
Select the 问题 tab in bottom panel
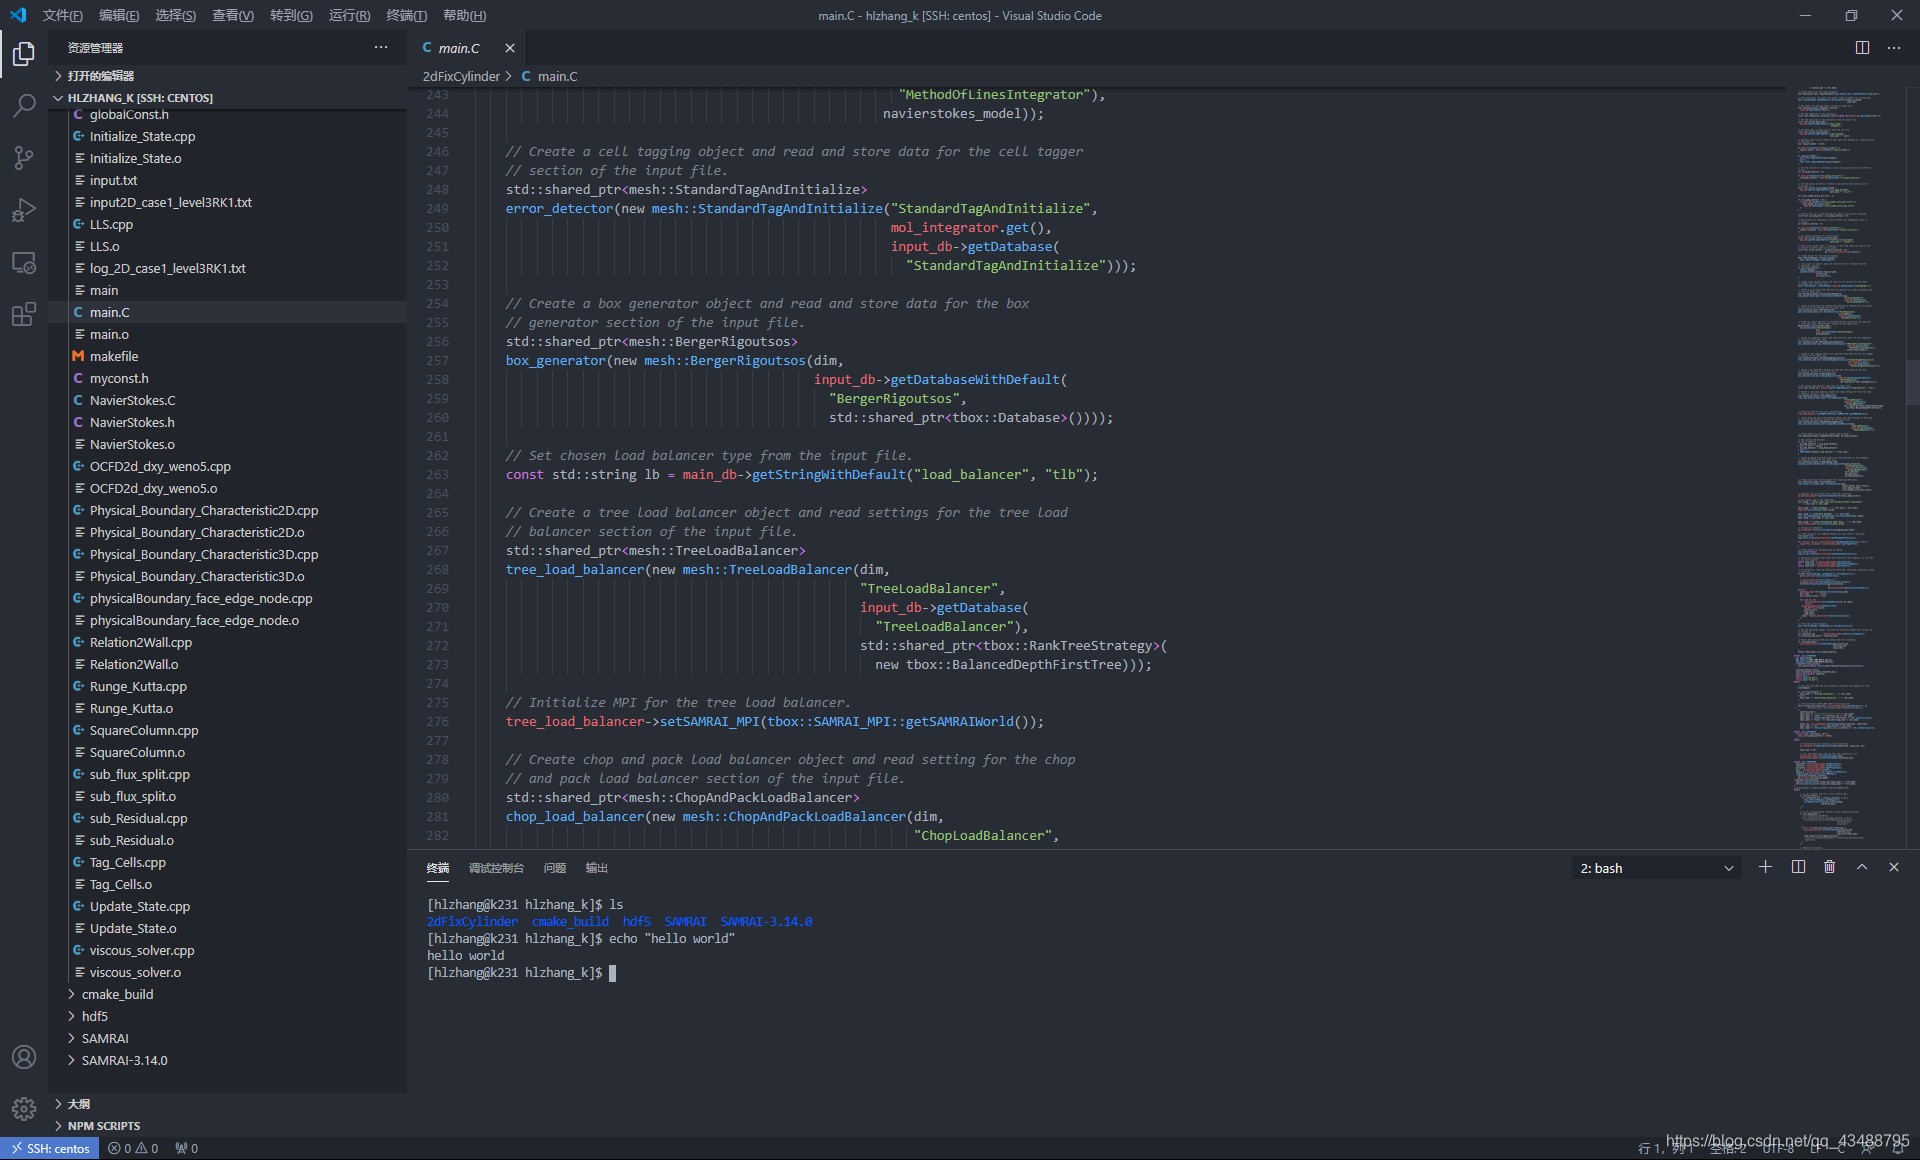tap(554, 867)
